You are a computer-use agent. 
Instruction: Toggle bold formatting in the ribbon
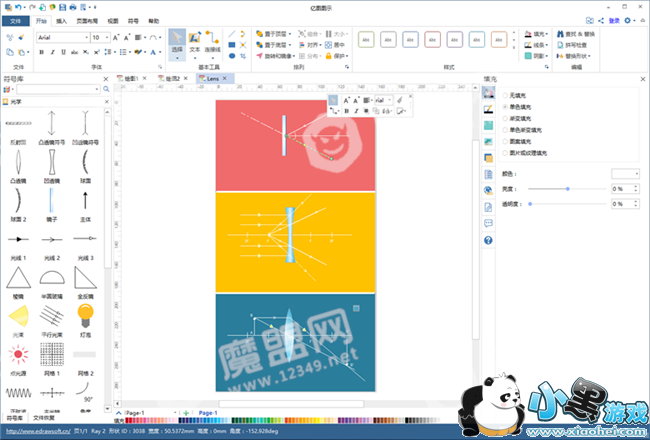point(41,52)
